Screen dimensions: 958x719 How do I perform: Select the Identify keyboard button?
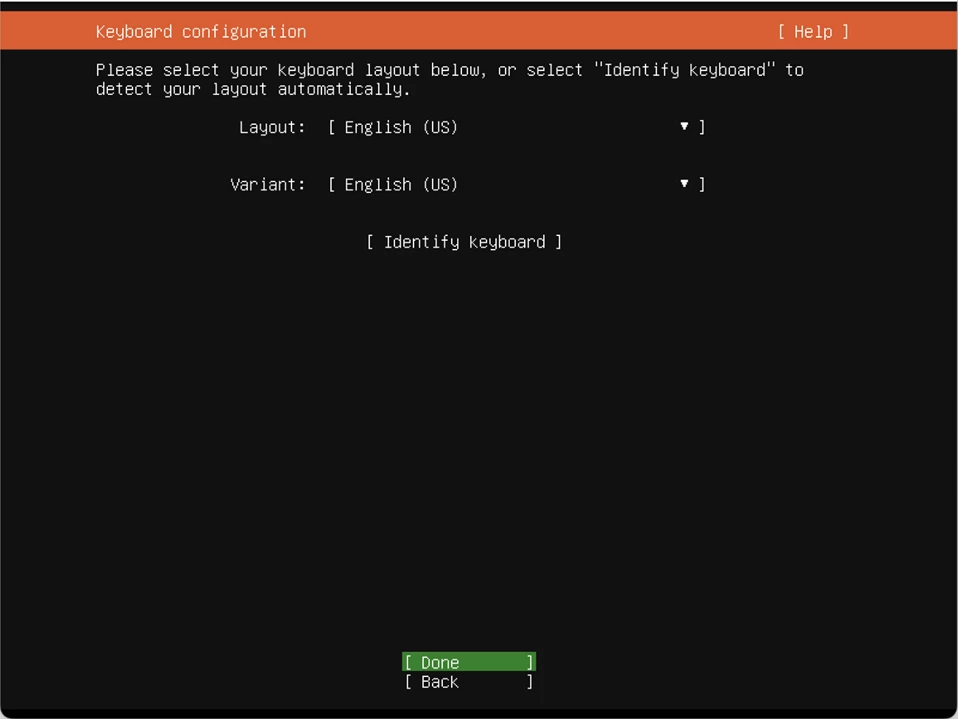click(464, 242)
